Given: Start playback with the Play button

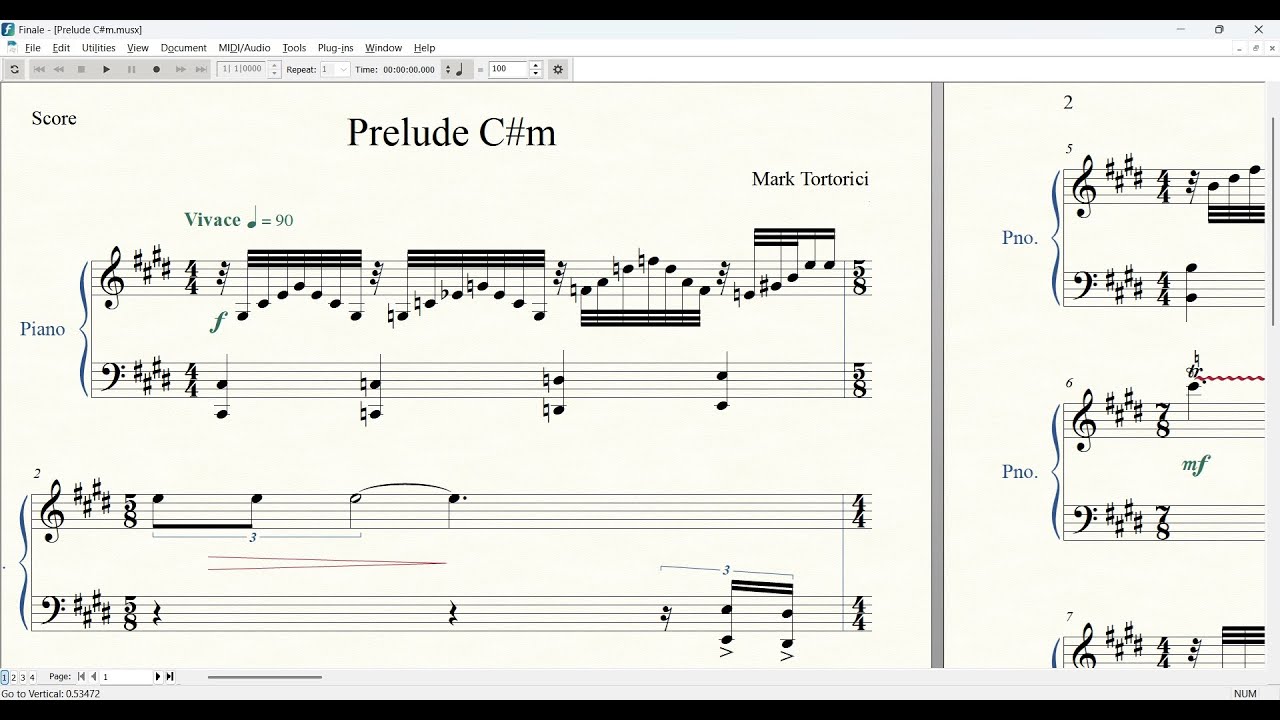Looking at the screenshot, I should point(107,69).
